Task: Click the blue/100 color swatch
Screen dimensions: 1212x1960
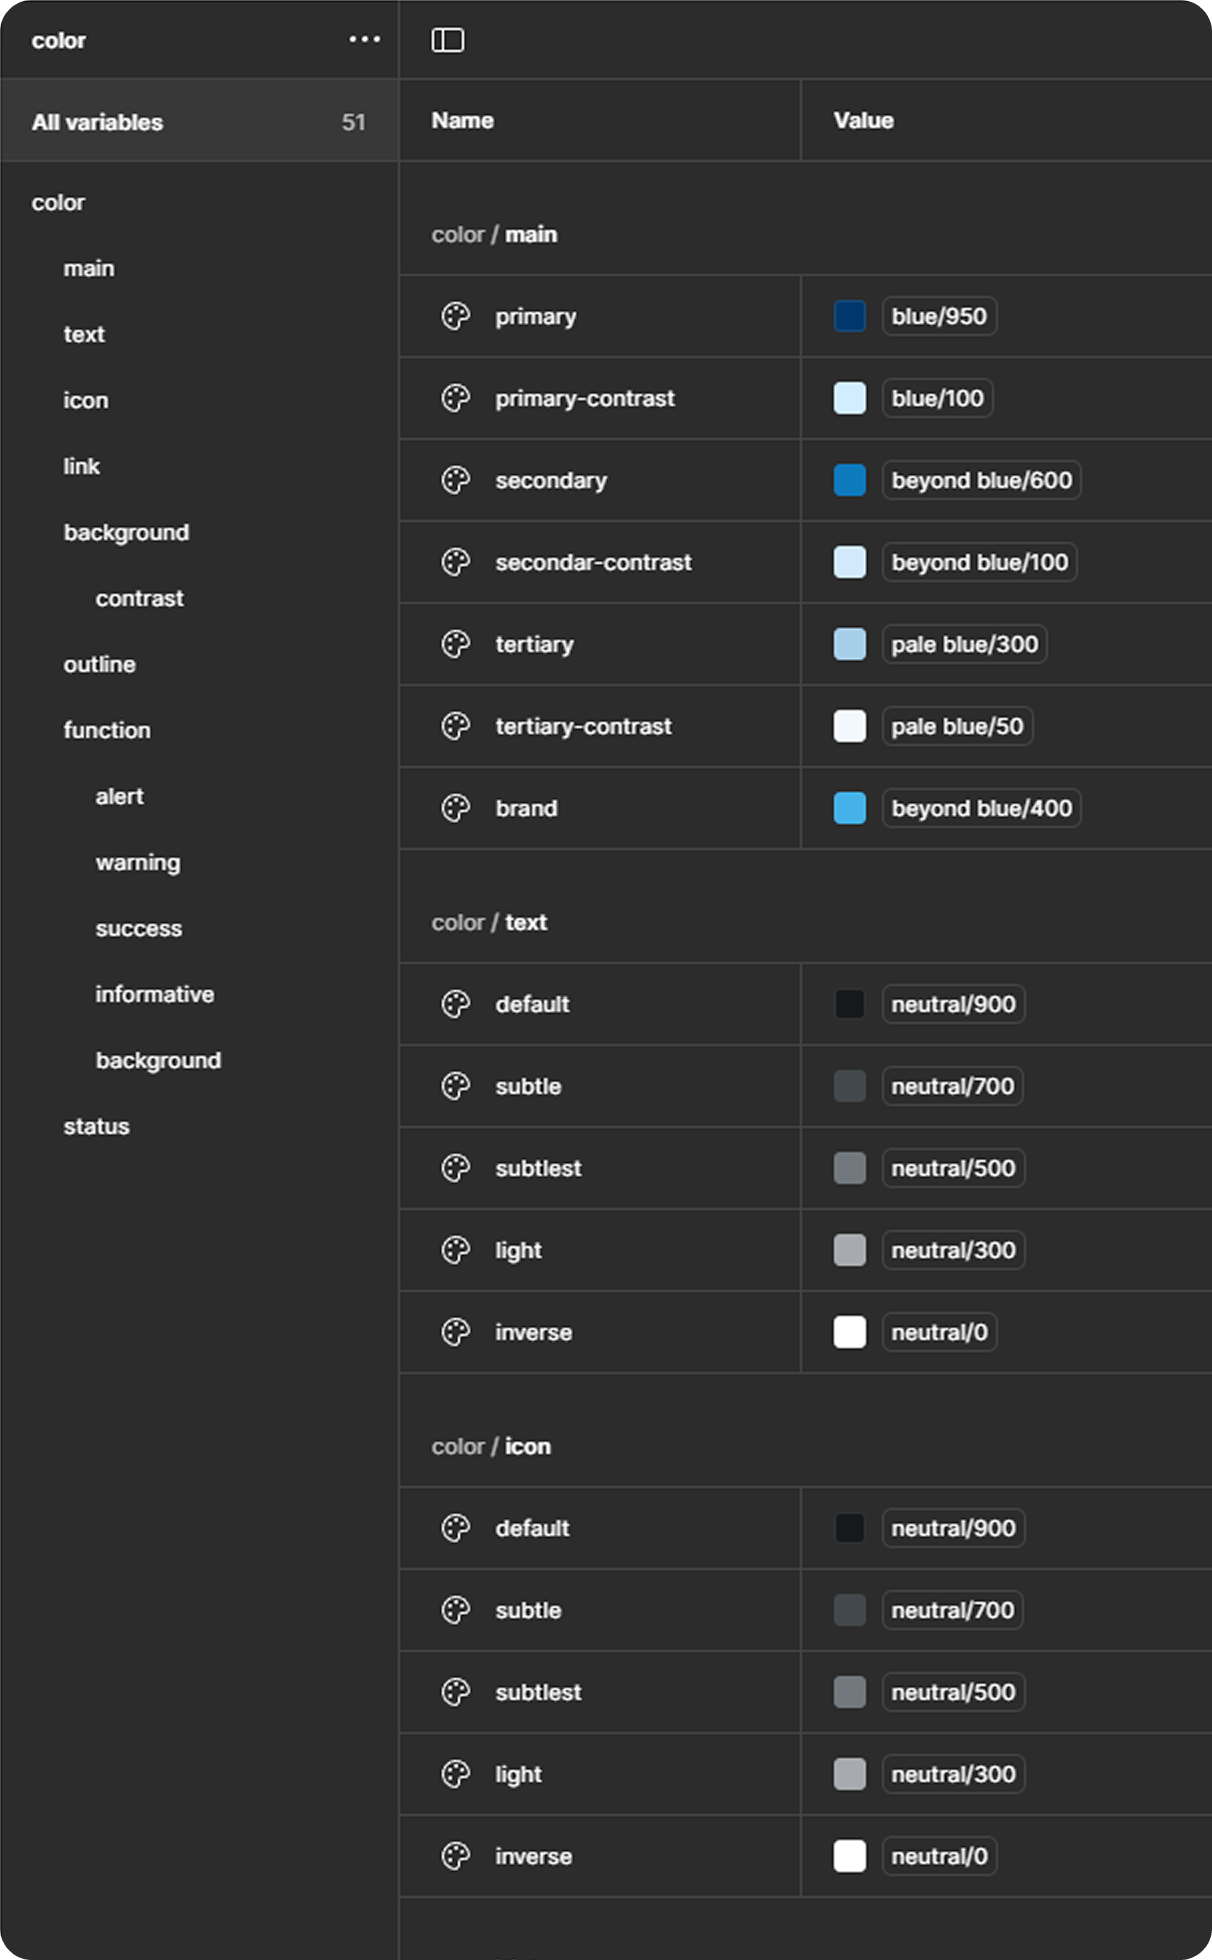Action: pos(850,398)
